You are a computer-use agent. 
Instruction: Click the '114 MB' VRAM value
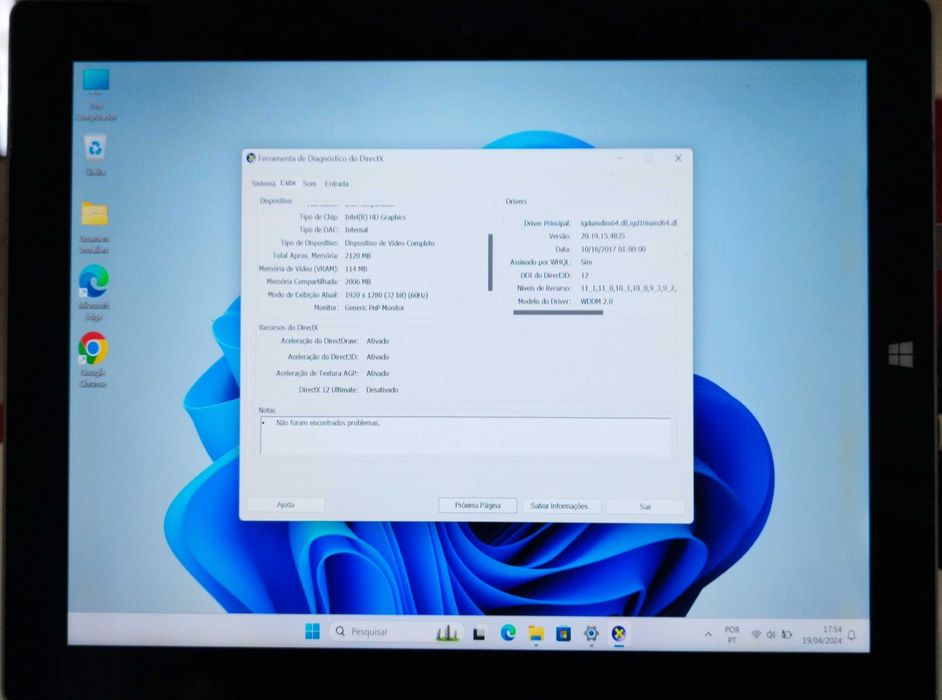[x=356, y=269]
